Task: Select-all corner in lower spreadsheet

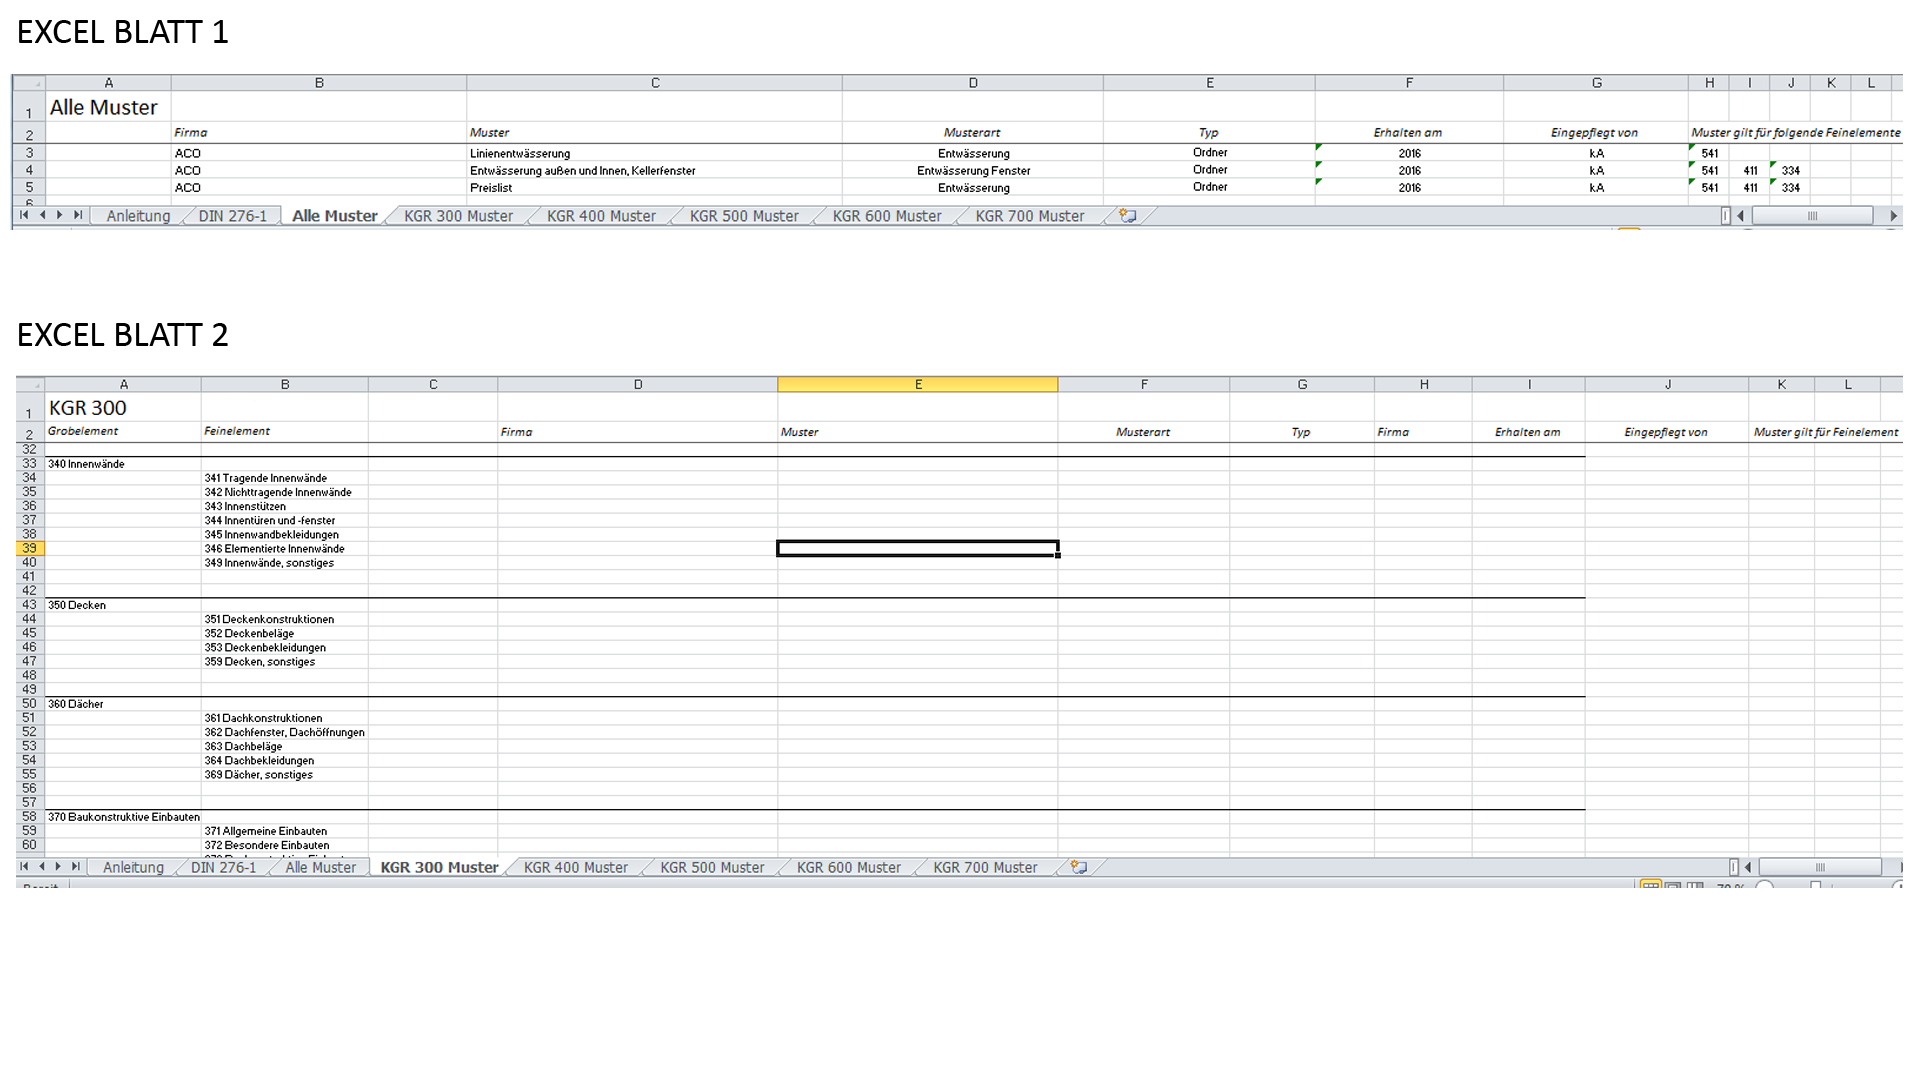Action: click(x=30, y=385)
